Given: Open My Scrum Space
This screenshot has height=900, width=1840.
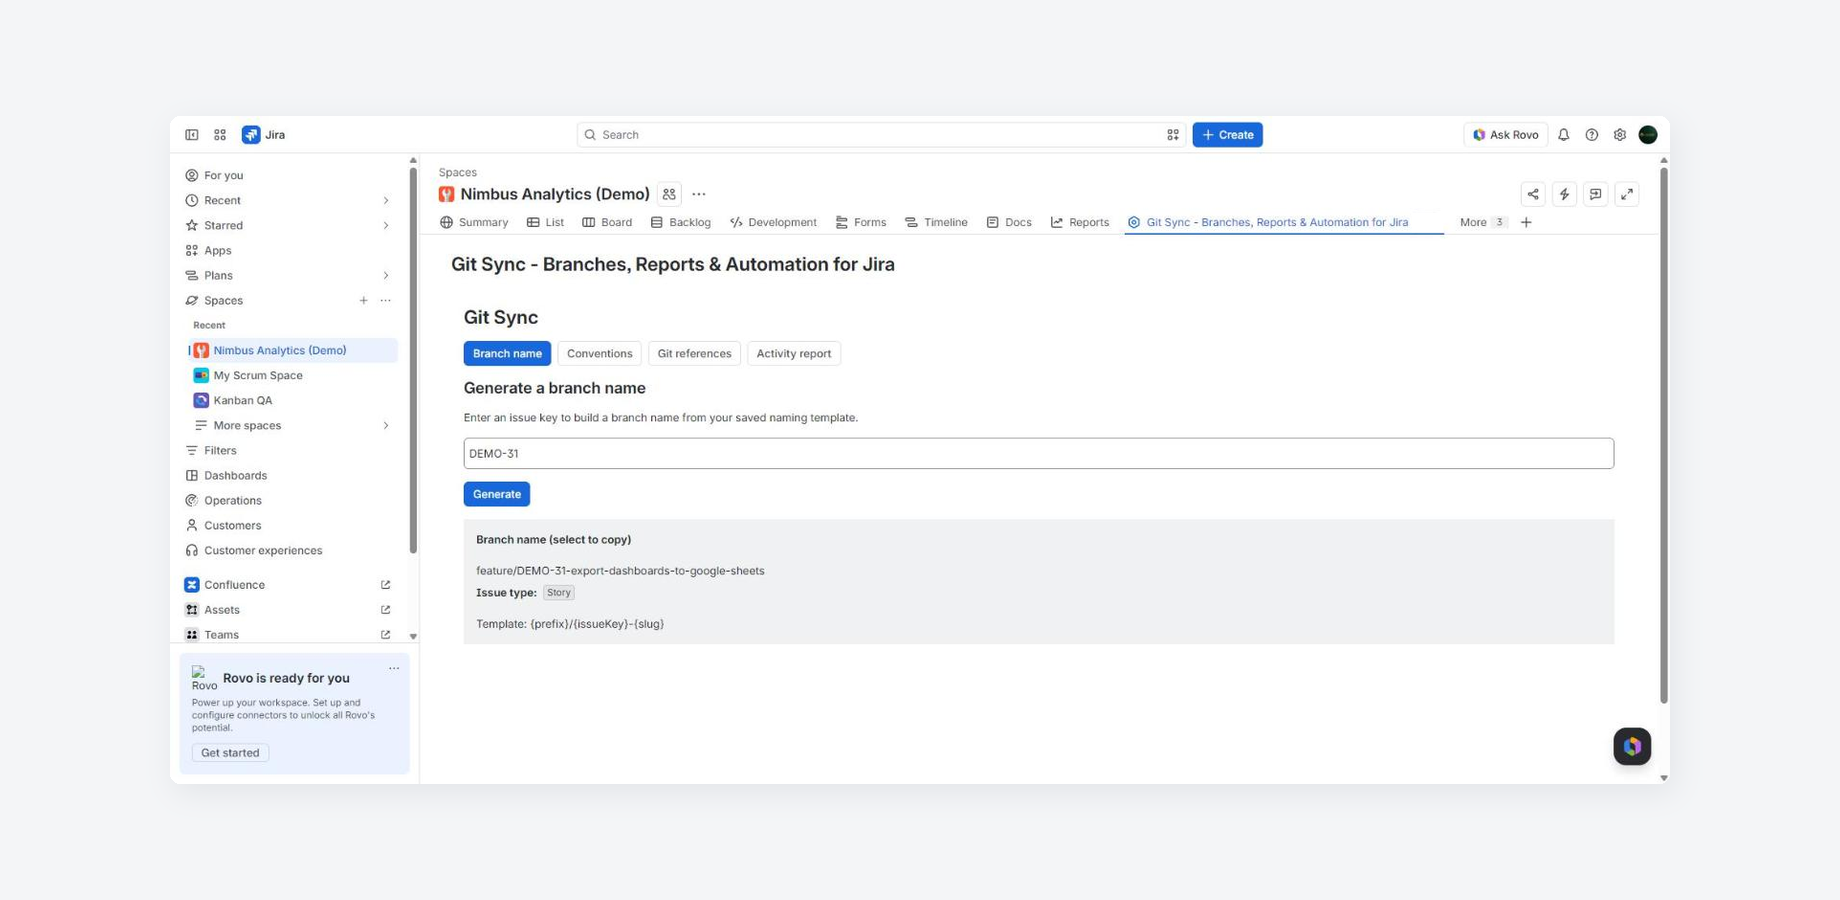Looking at the screenshot, I should (x=292, y=376).
